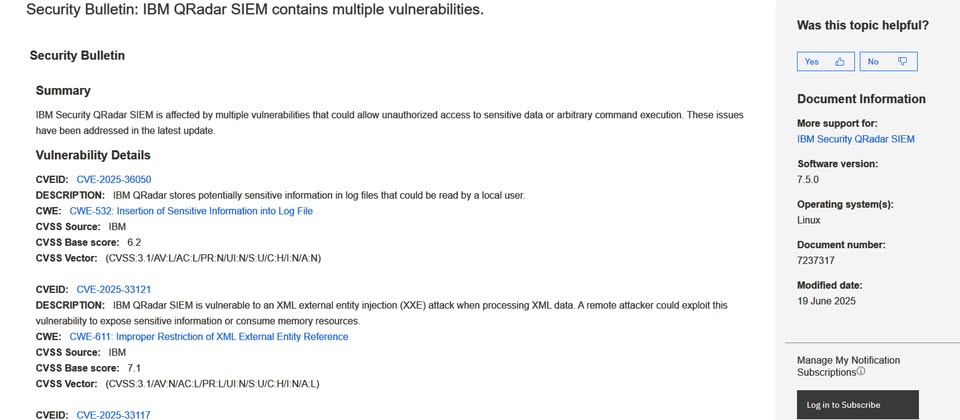Open CWE-611 XML External Entity Reference link
The width and height of the screenshot is (960, 420).
209,336
